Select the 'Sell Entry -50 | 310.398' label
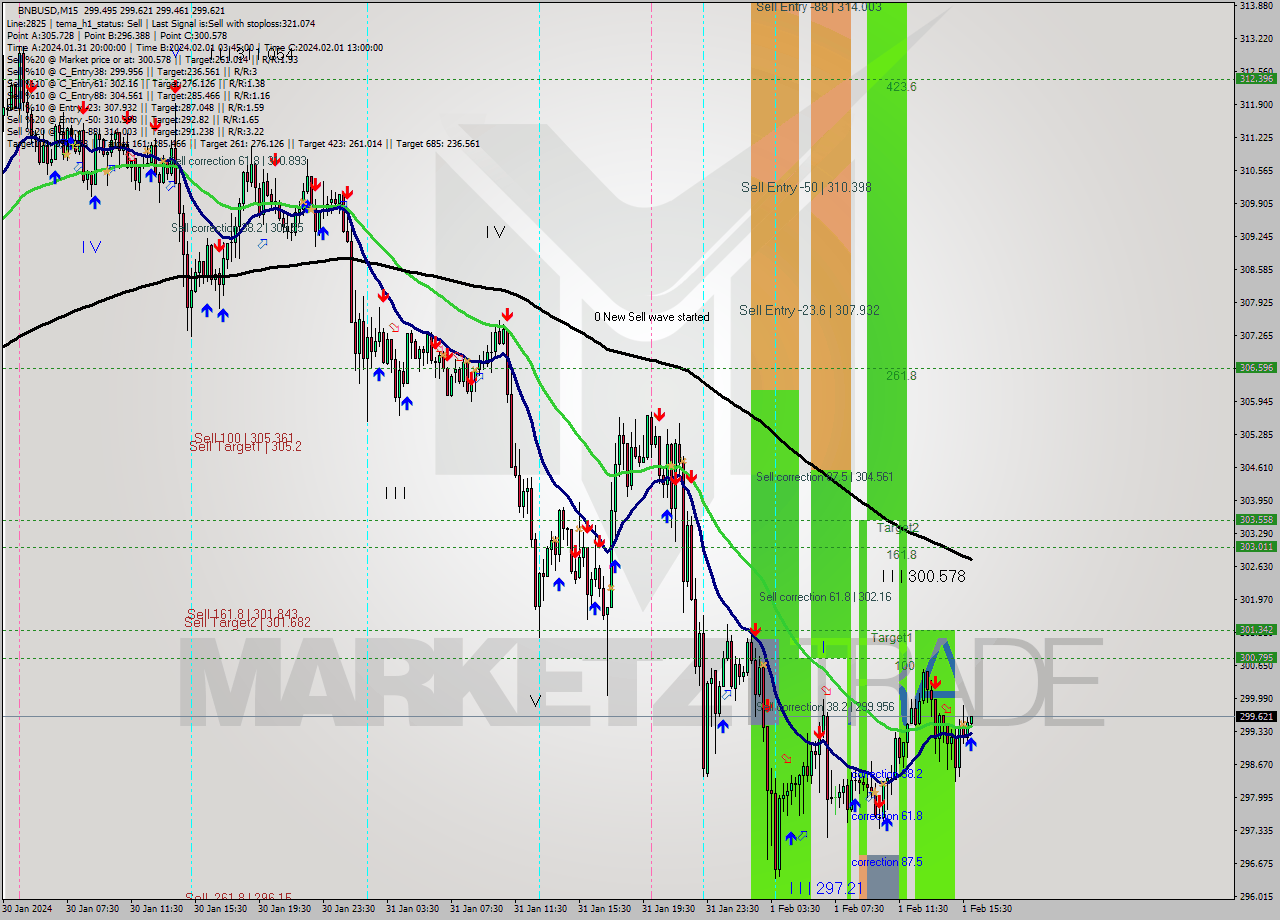 tap(806, 187)
